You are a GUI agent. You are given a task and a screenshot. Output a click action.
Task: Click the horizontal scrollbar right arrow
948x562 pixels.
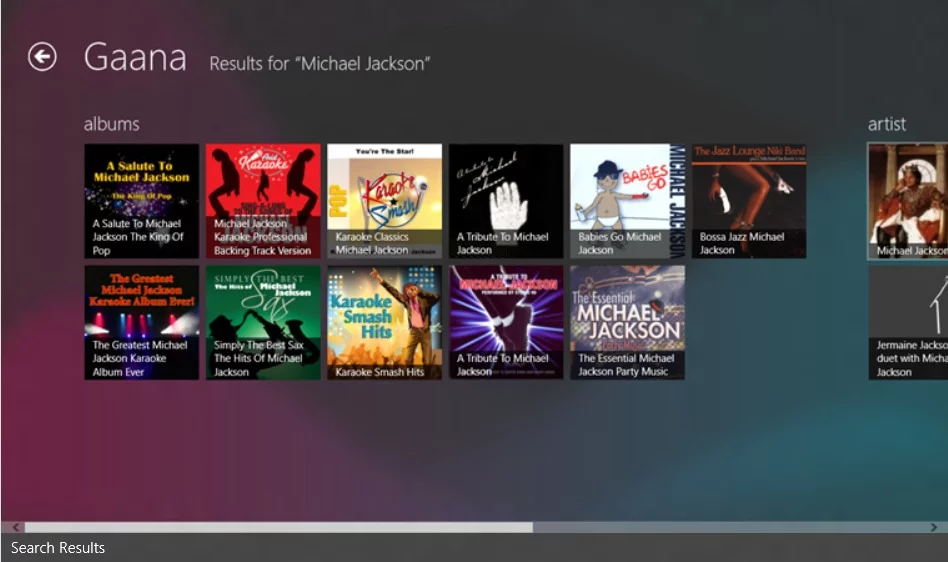click(934, 527)
